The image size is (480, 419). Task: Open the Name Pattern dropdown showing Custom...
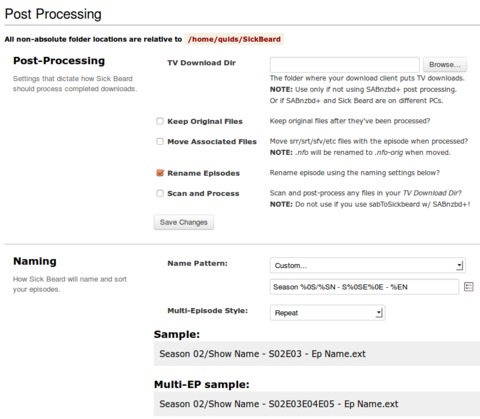(368, 265)
